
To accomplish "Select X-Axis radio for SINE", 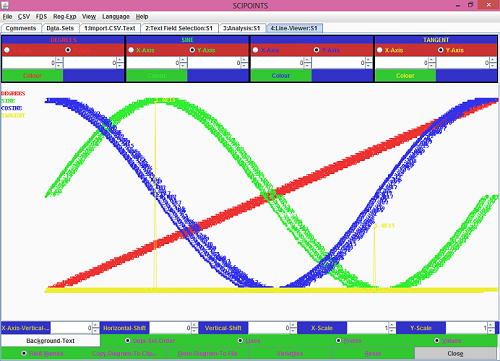I will click(x=131, y=50).
